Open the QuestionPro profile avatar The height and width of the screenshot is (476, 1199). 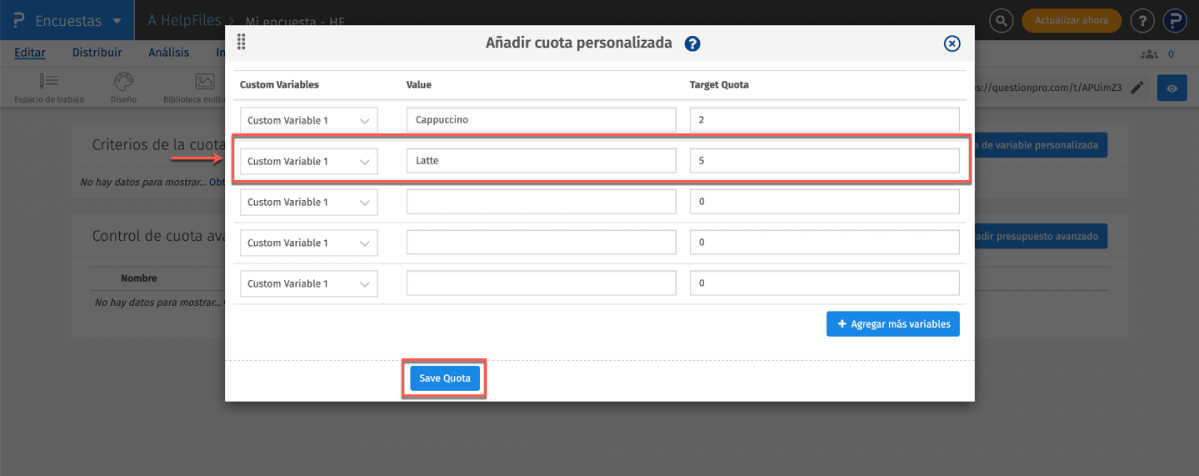tap(1176, 20)
